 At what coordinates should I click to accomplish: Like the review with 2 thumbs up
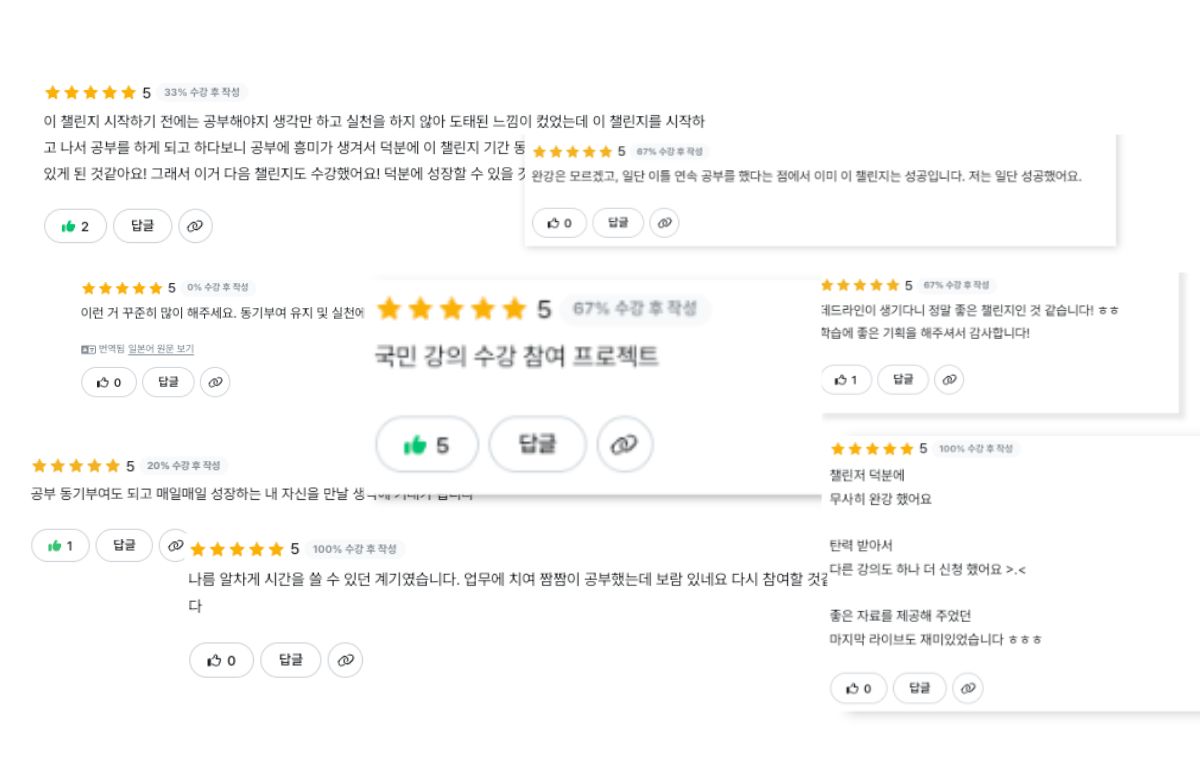(x=74, y=226)
